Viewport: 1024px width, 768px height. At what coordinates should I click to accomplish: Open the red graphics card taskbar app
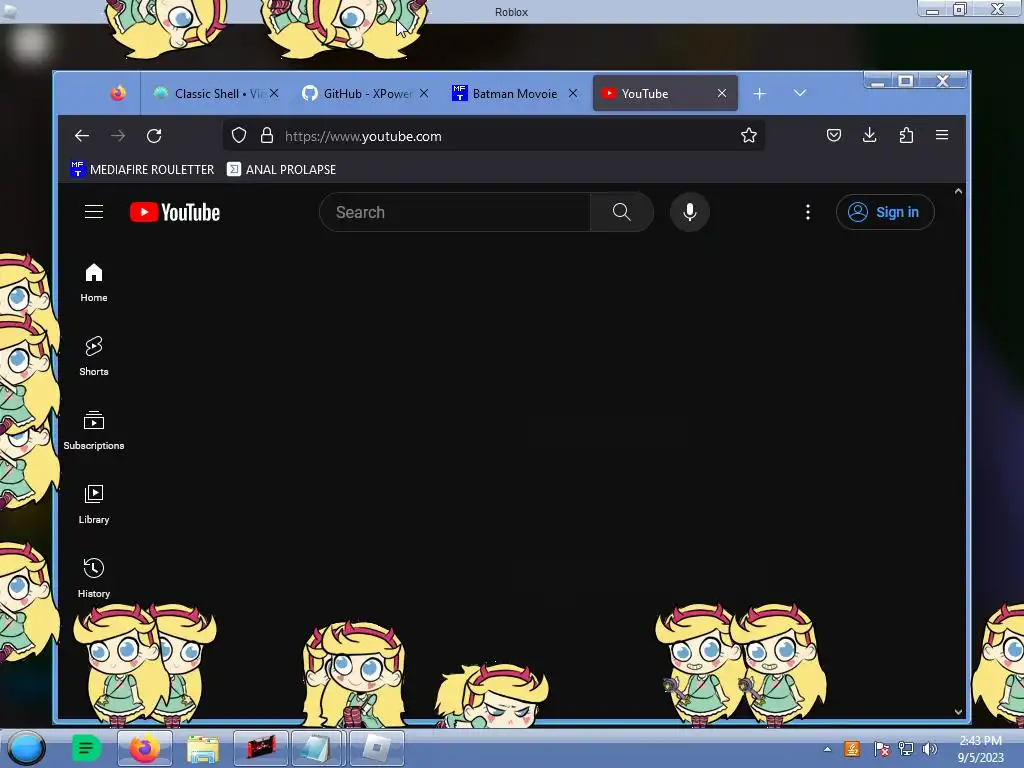[261, 748]
